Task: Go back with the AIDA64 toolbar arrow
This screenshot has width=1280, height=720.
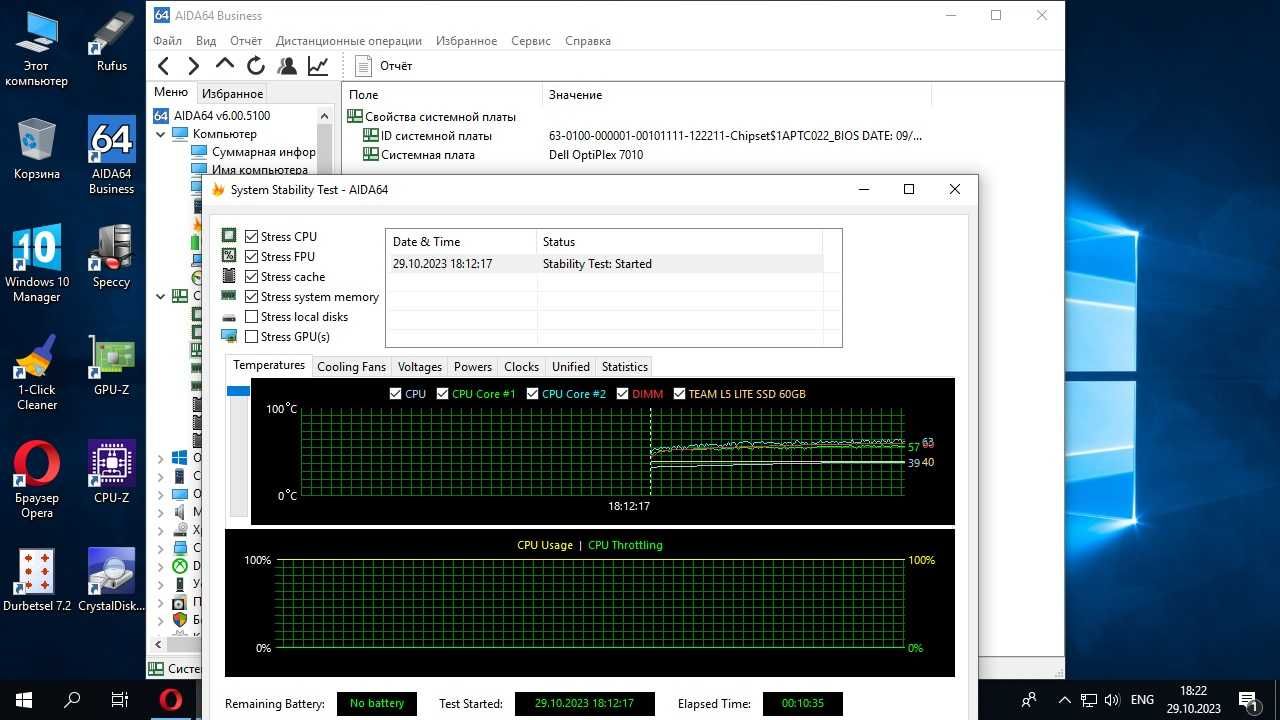Action: point(164,66)
